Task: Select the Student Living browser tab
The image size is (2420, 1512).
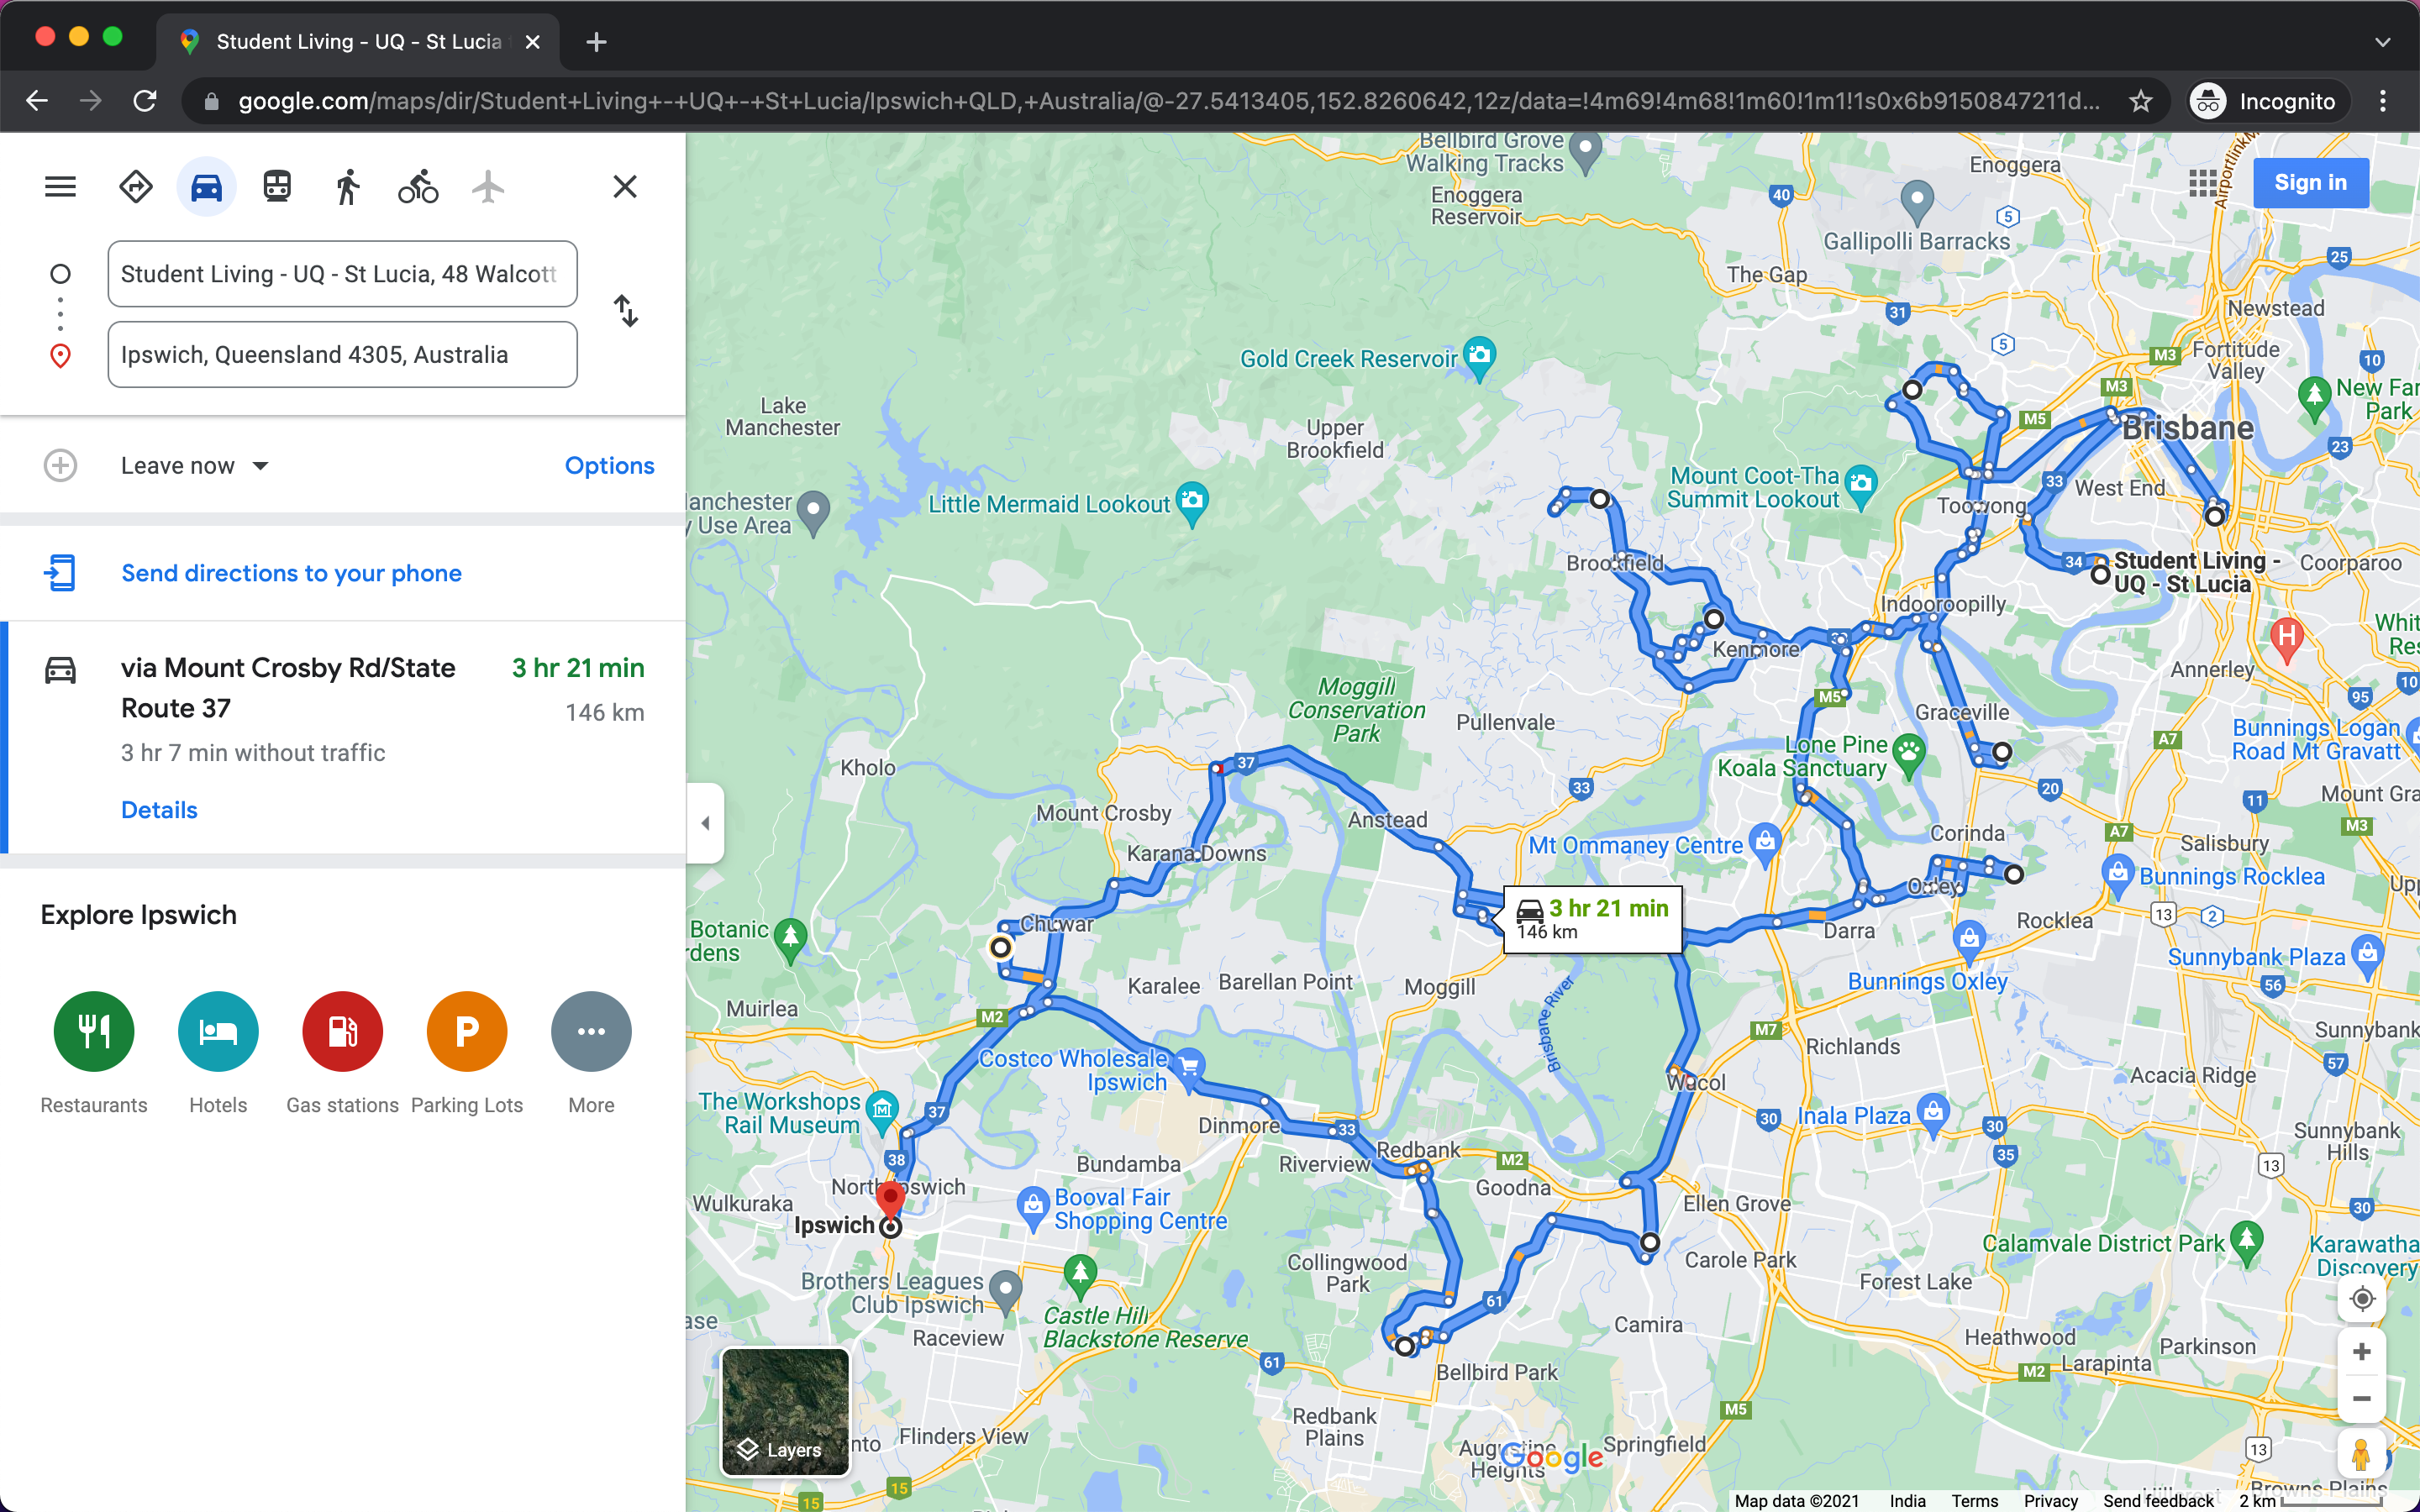Action: click(x=358, y=42)
